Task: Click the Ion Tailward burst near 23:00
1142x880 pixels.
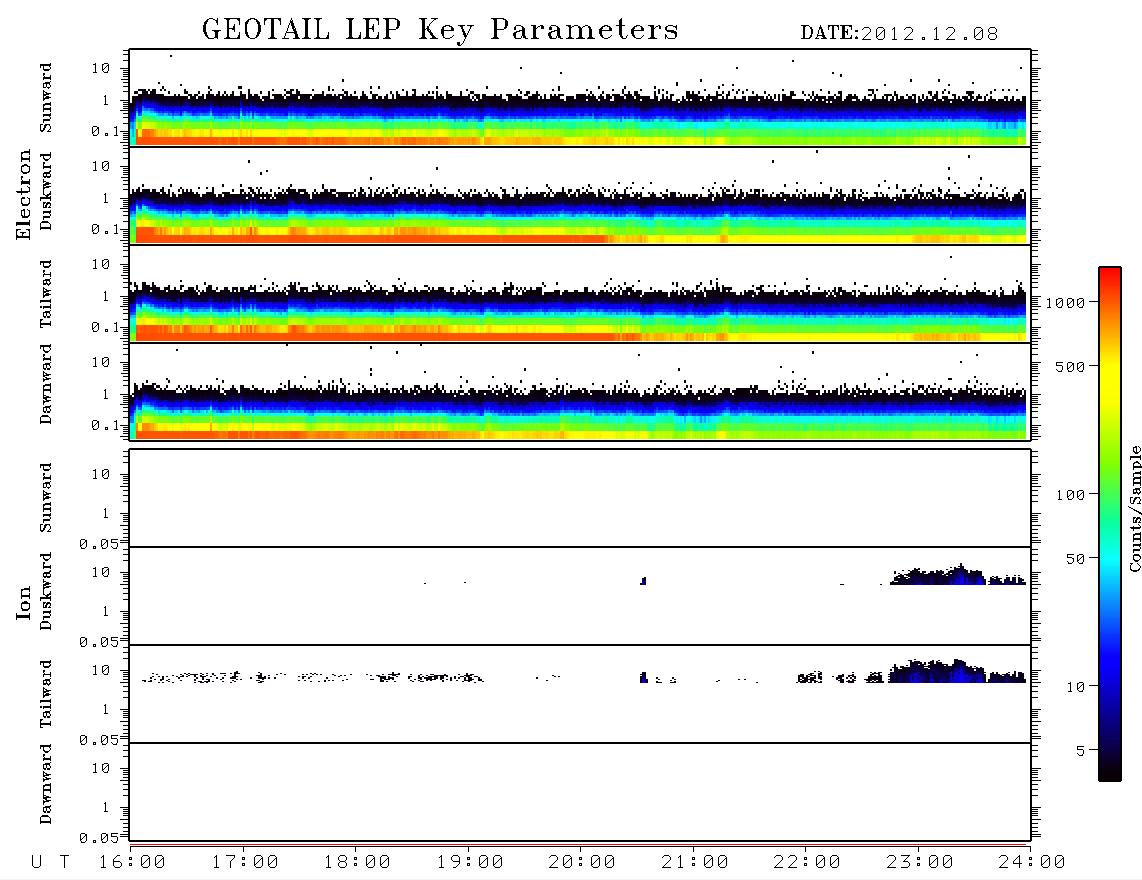Action: coord(938,671)
